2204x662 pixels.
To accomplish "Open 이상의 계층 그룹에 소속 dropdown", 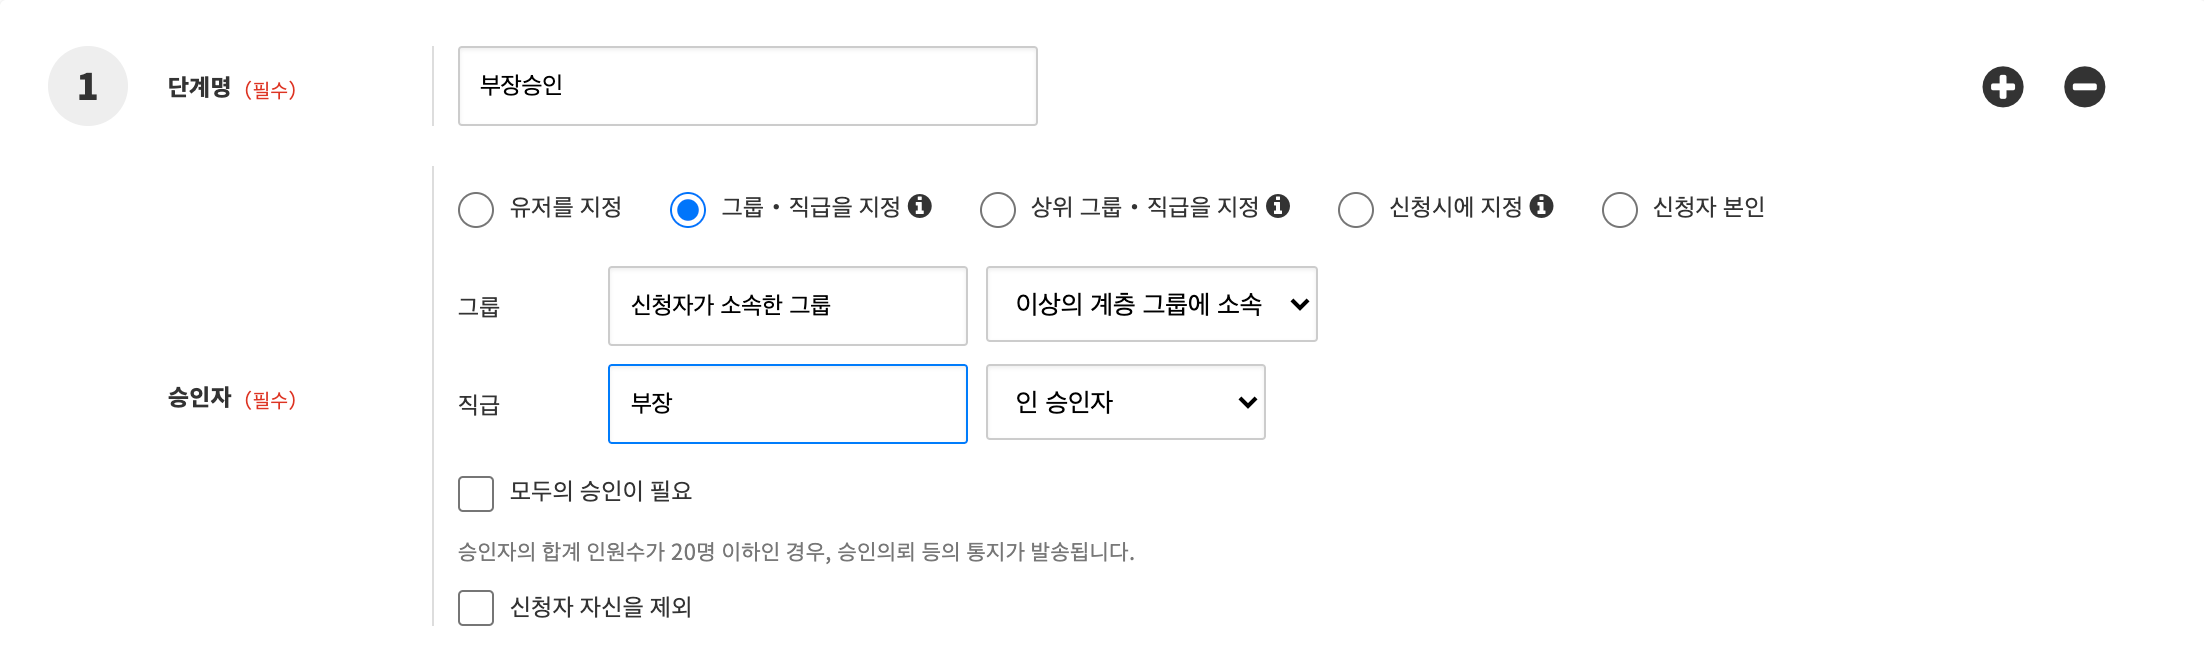I will [x=1151, y=304].
